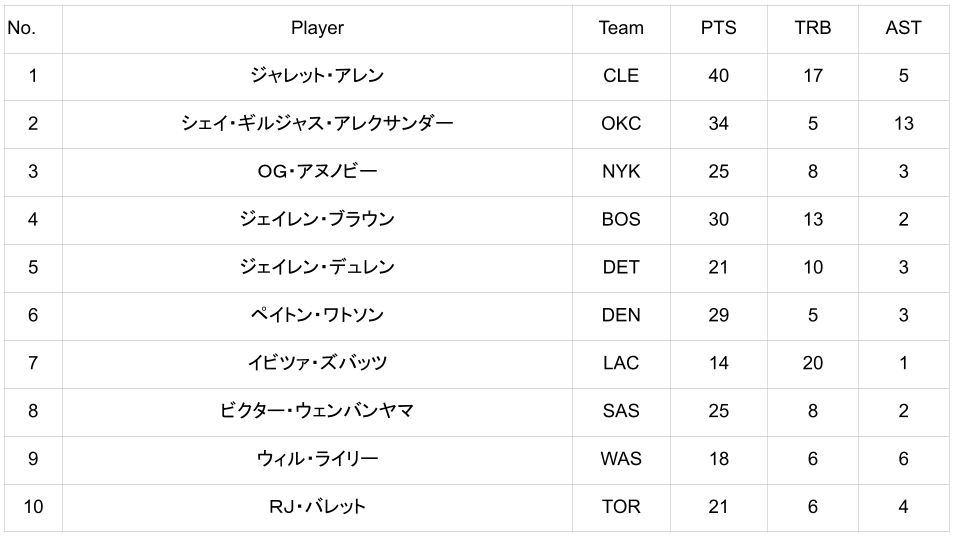Click the ジェイレン・デュレン player name
960x540 pixels.
(317, 267)
